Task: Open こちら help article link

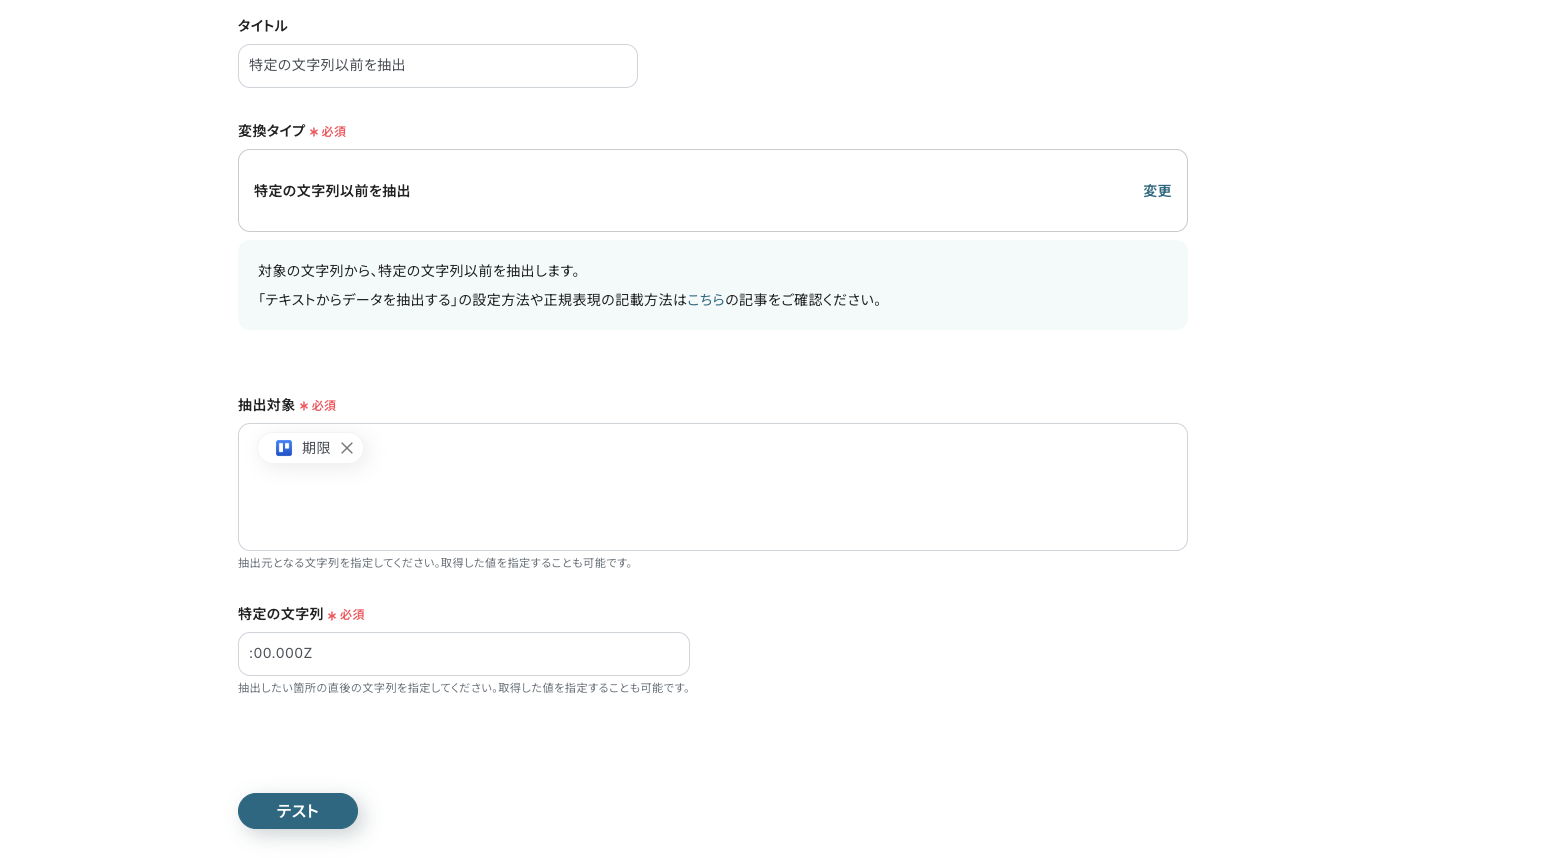Action: tap(707, 299)
